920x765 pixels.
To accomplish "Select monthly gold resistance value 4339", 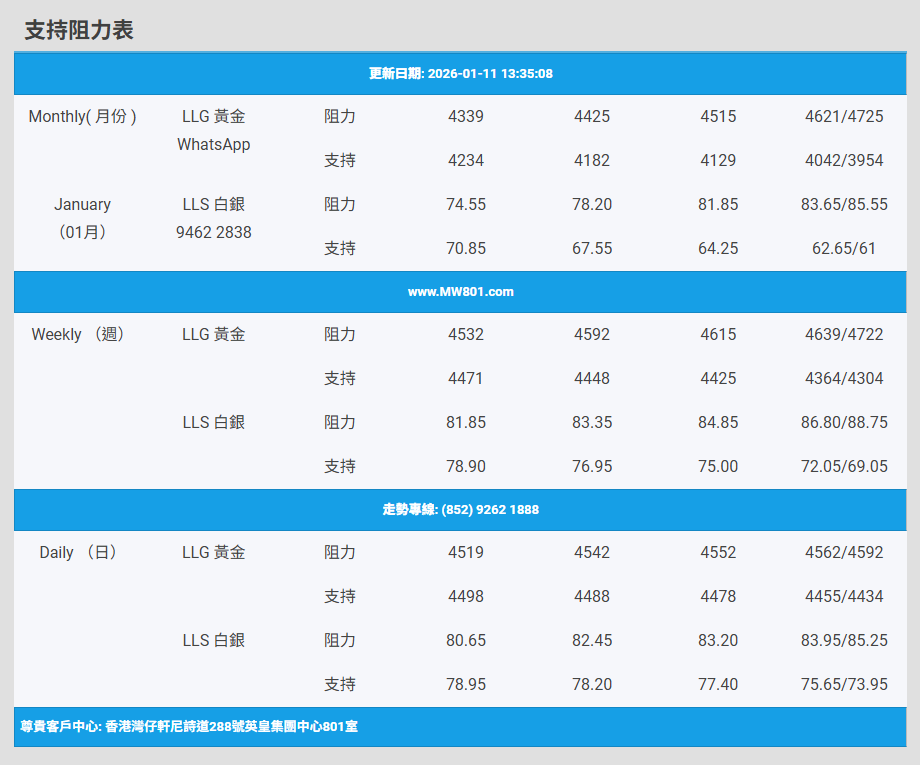I will coord(465,116).
